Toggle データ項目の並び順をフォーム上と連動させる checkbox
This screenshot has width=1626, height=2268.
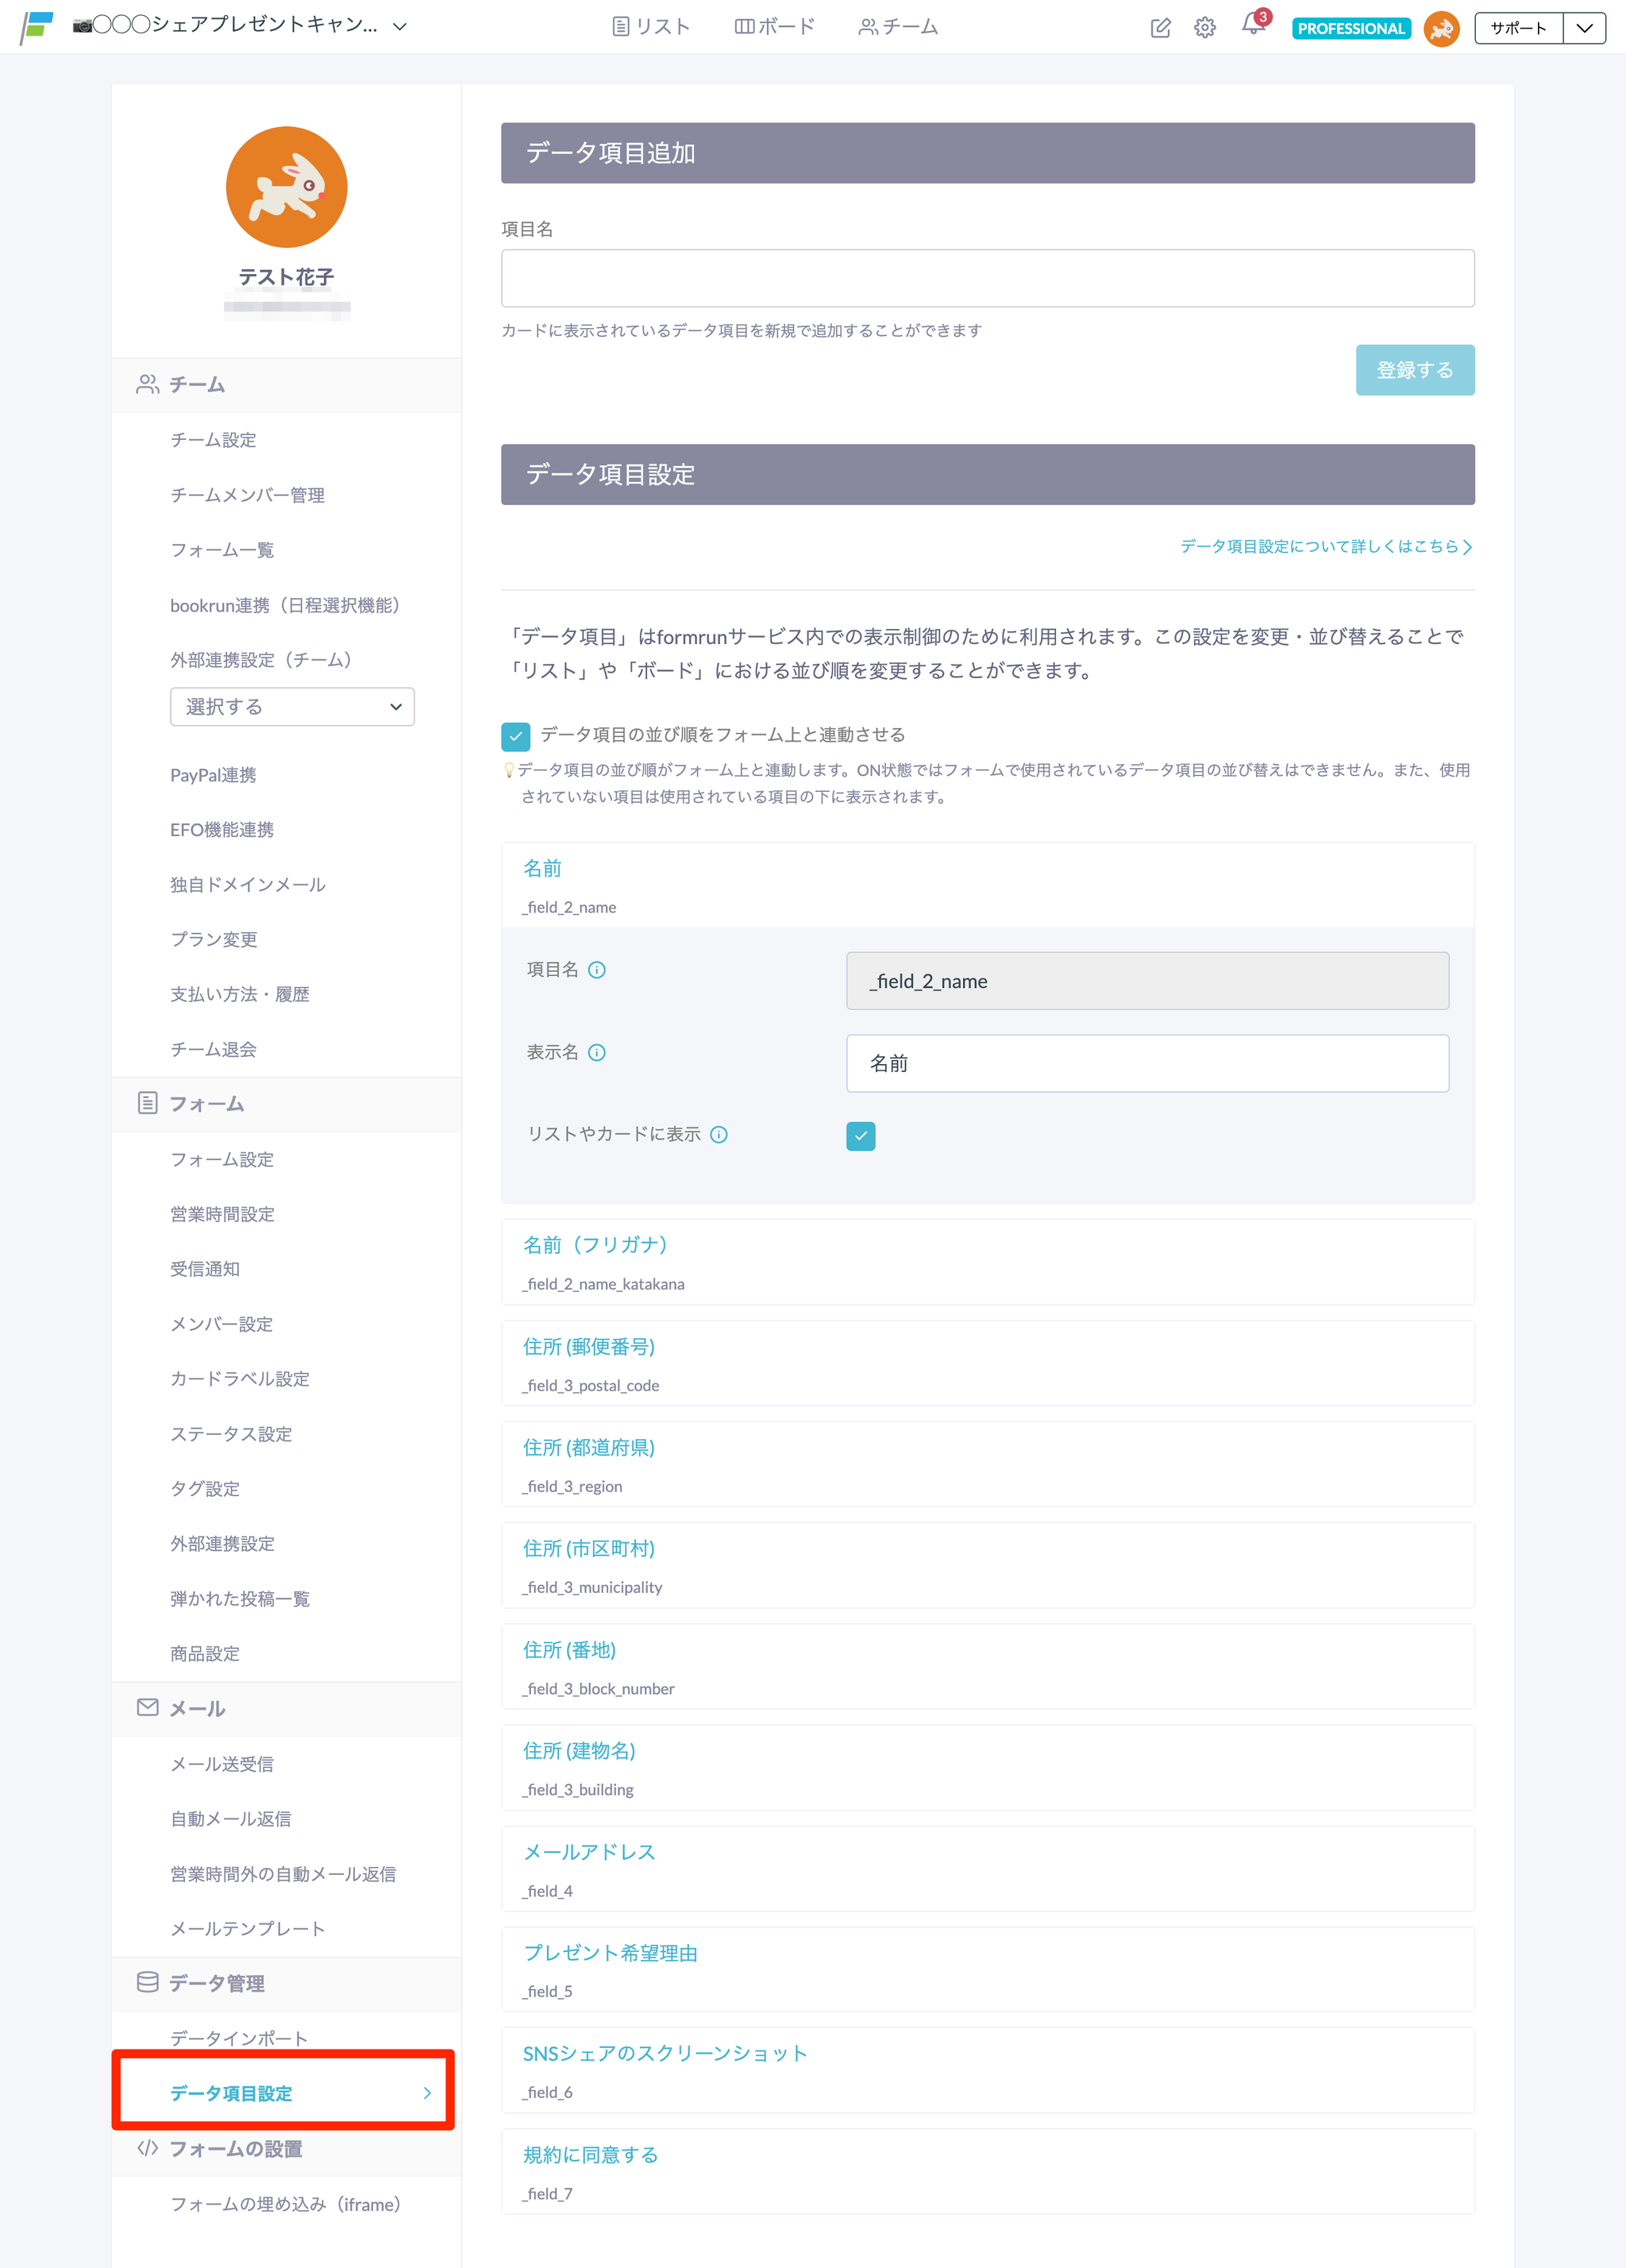515,736
